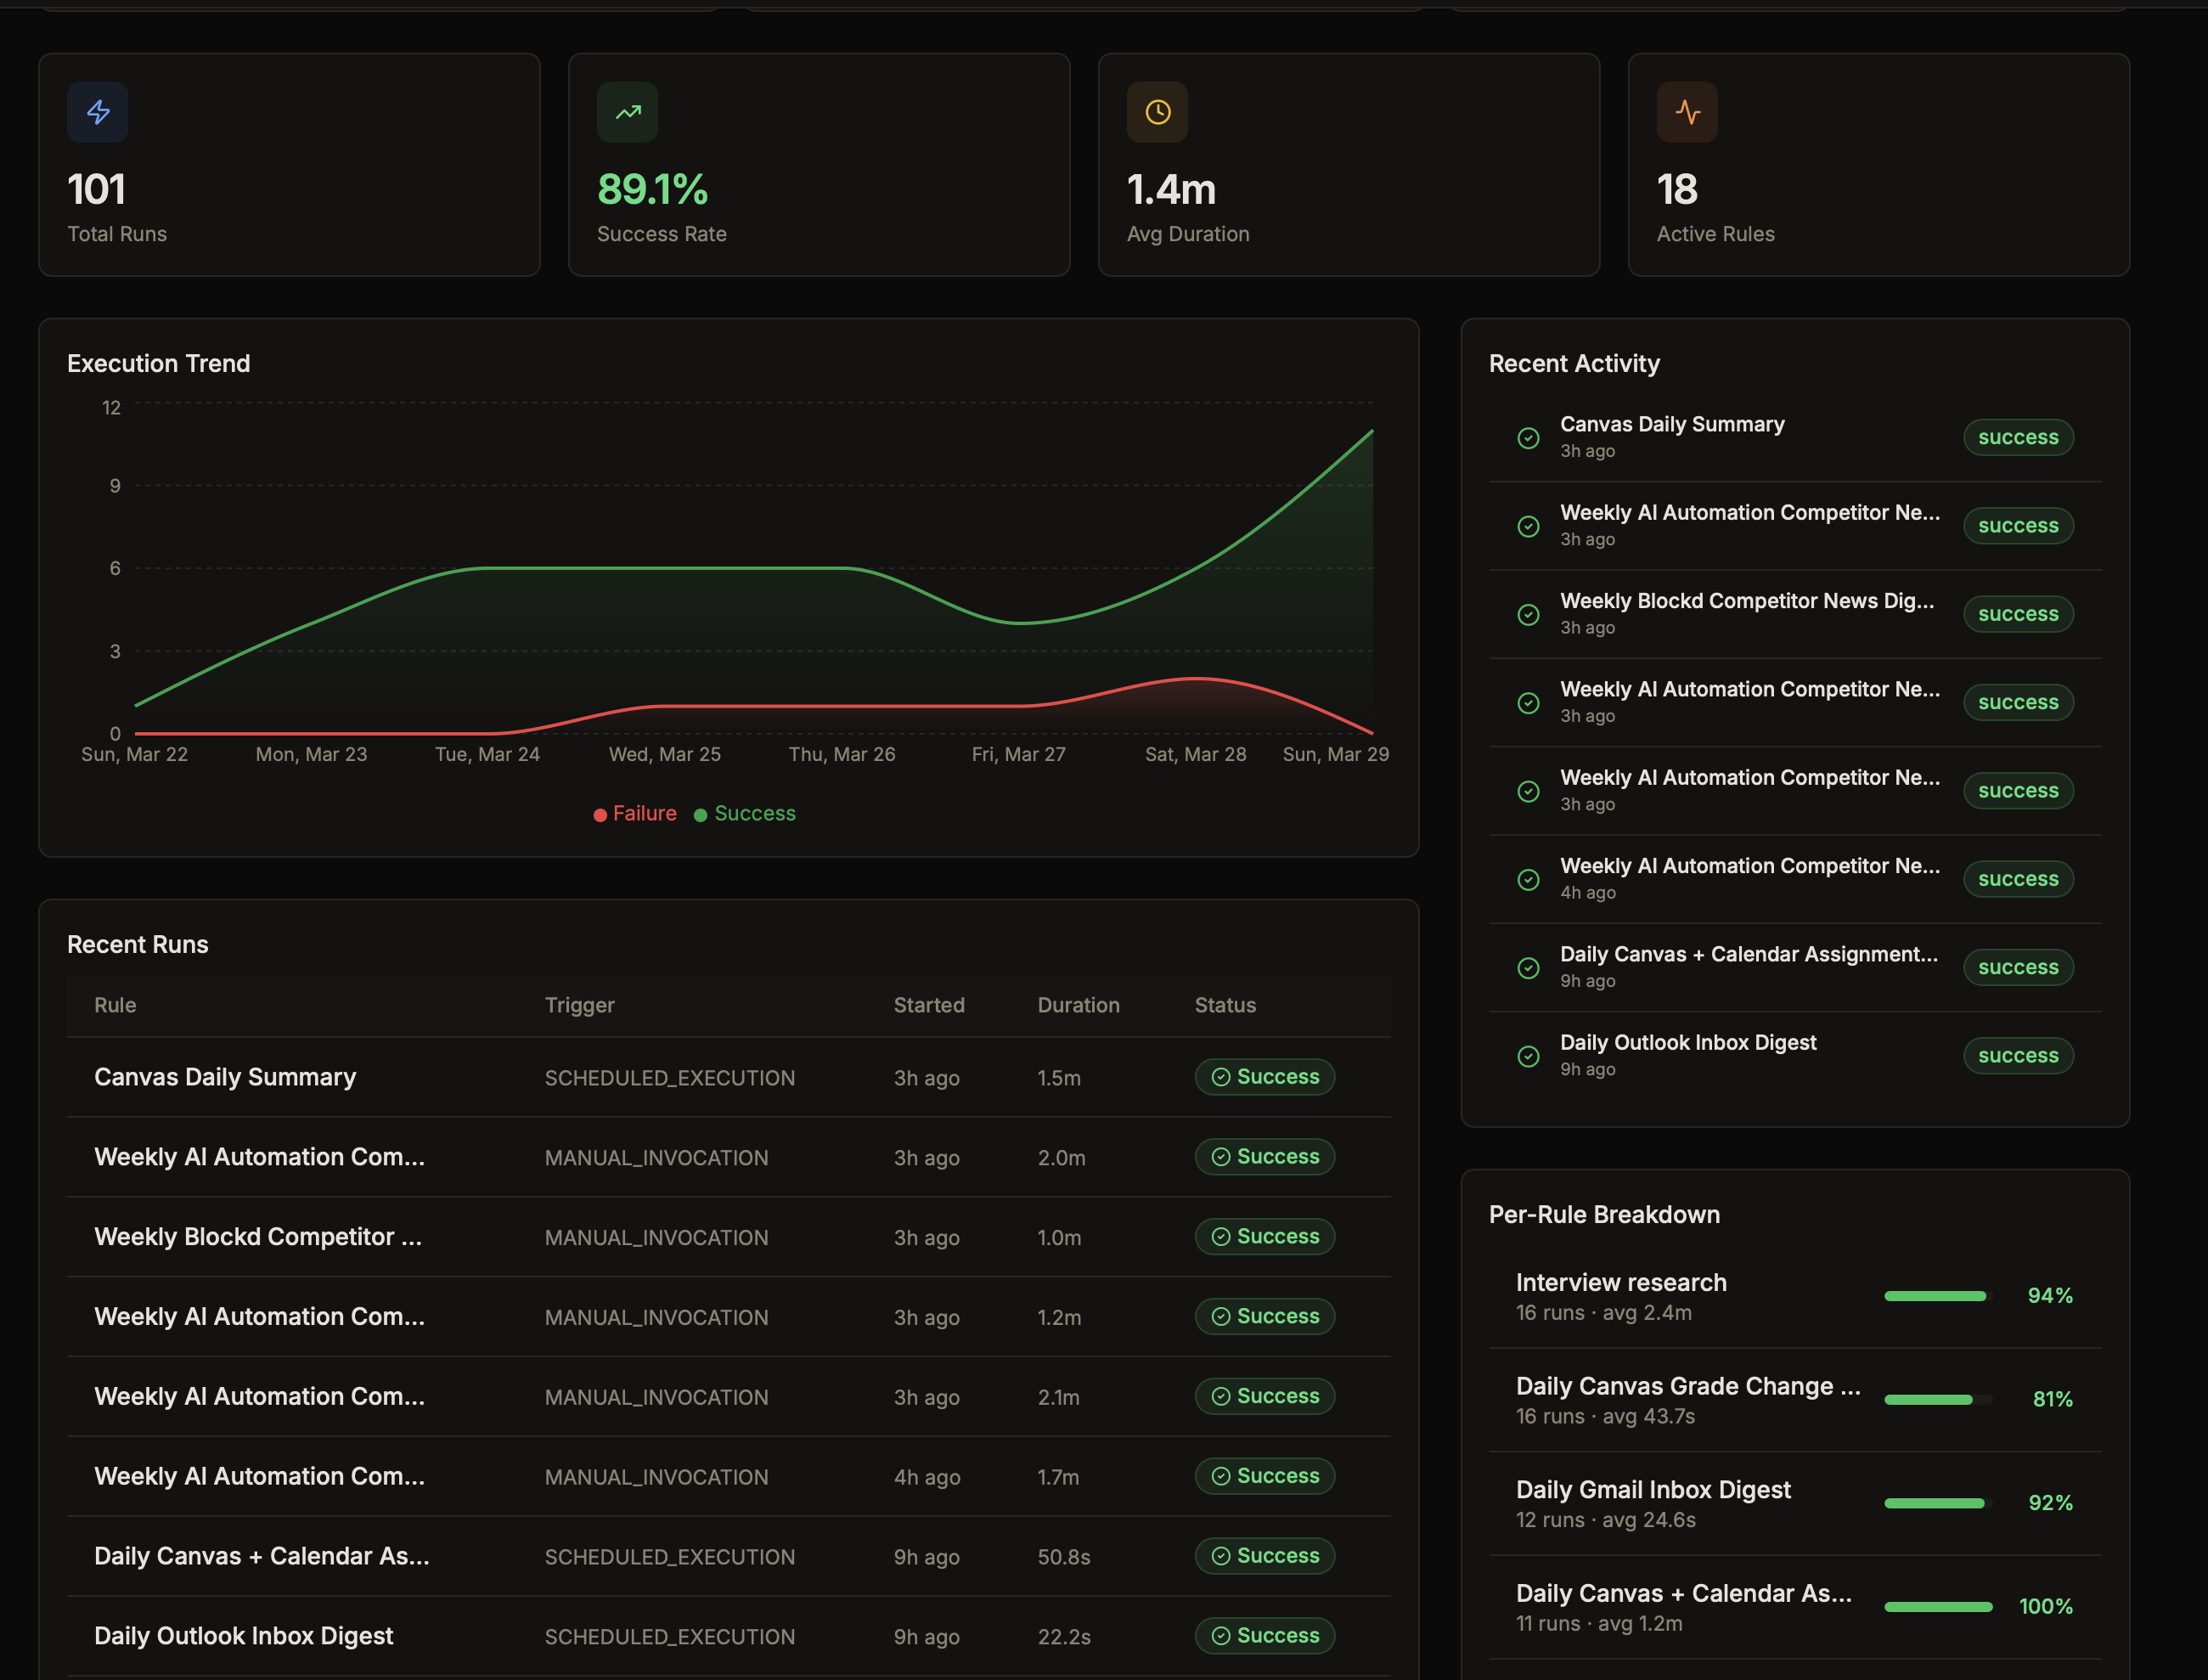Click the Status column header

(x=1225, y=1005)
